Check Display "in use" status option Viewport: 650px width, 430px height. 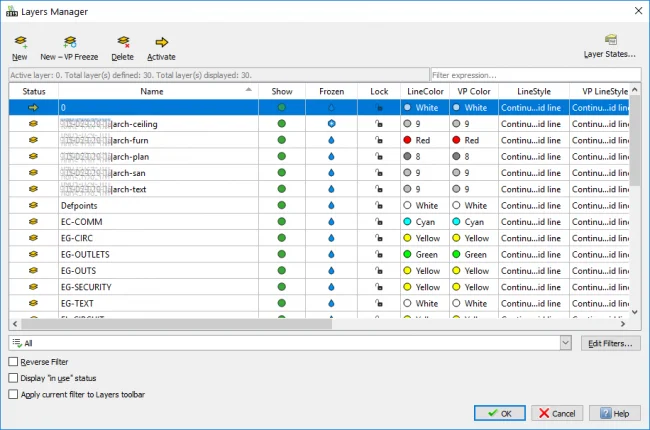tap(13, 378)
